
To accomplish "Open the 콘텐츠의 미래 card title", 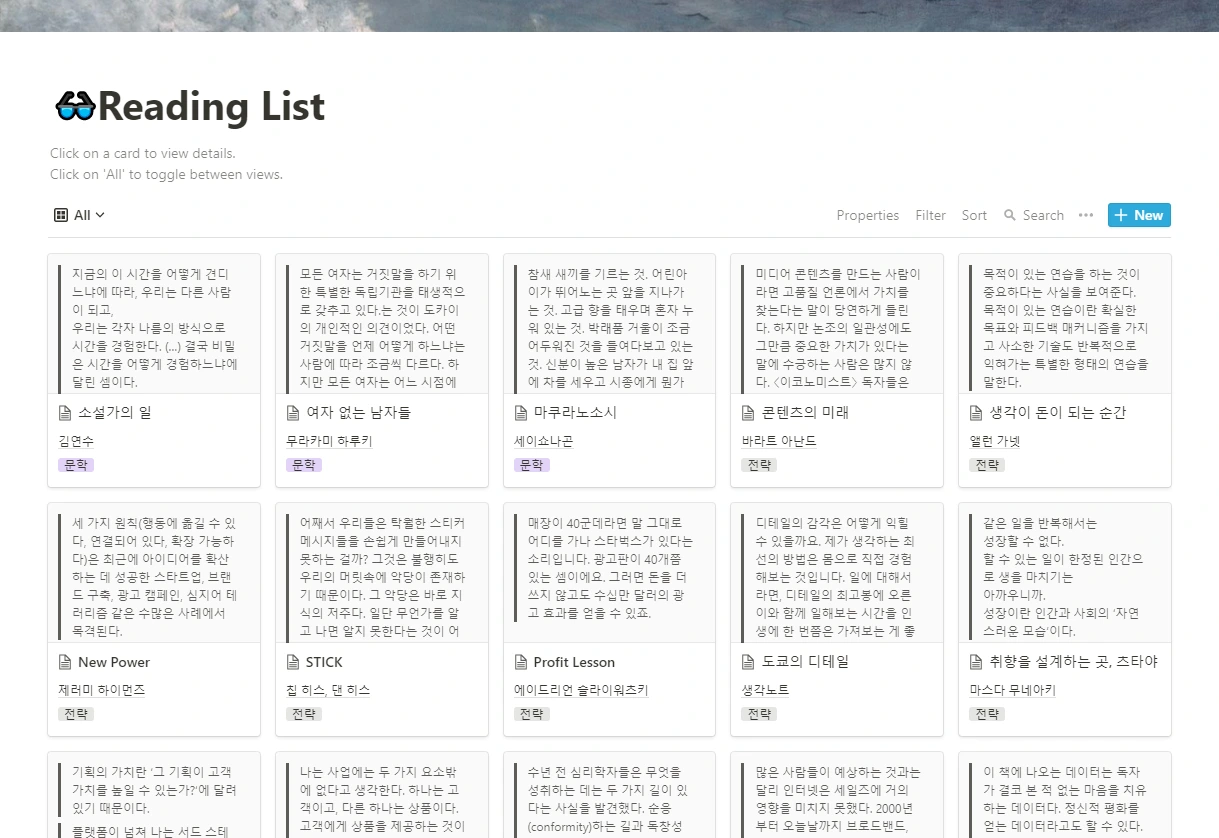I will point(805,413).
